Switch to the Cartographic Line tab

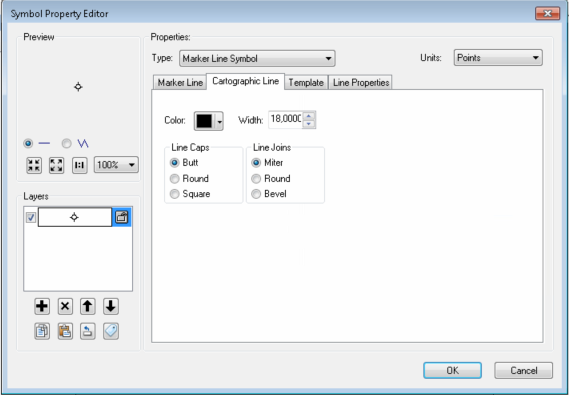click(245, 81)
